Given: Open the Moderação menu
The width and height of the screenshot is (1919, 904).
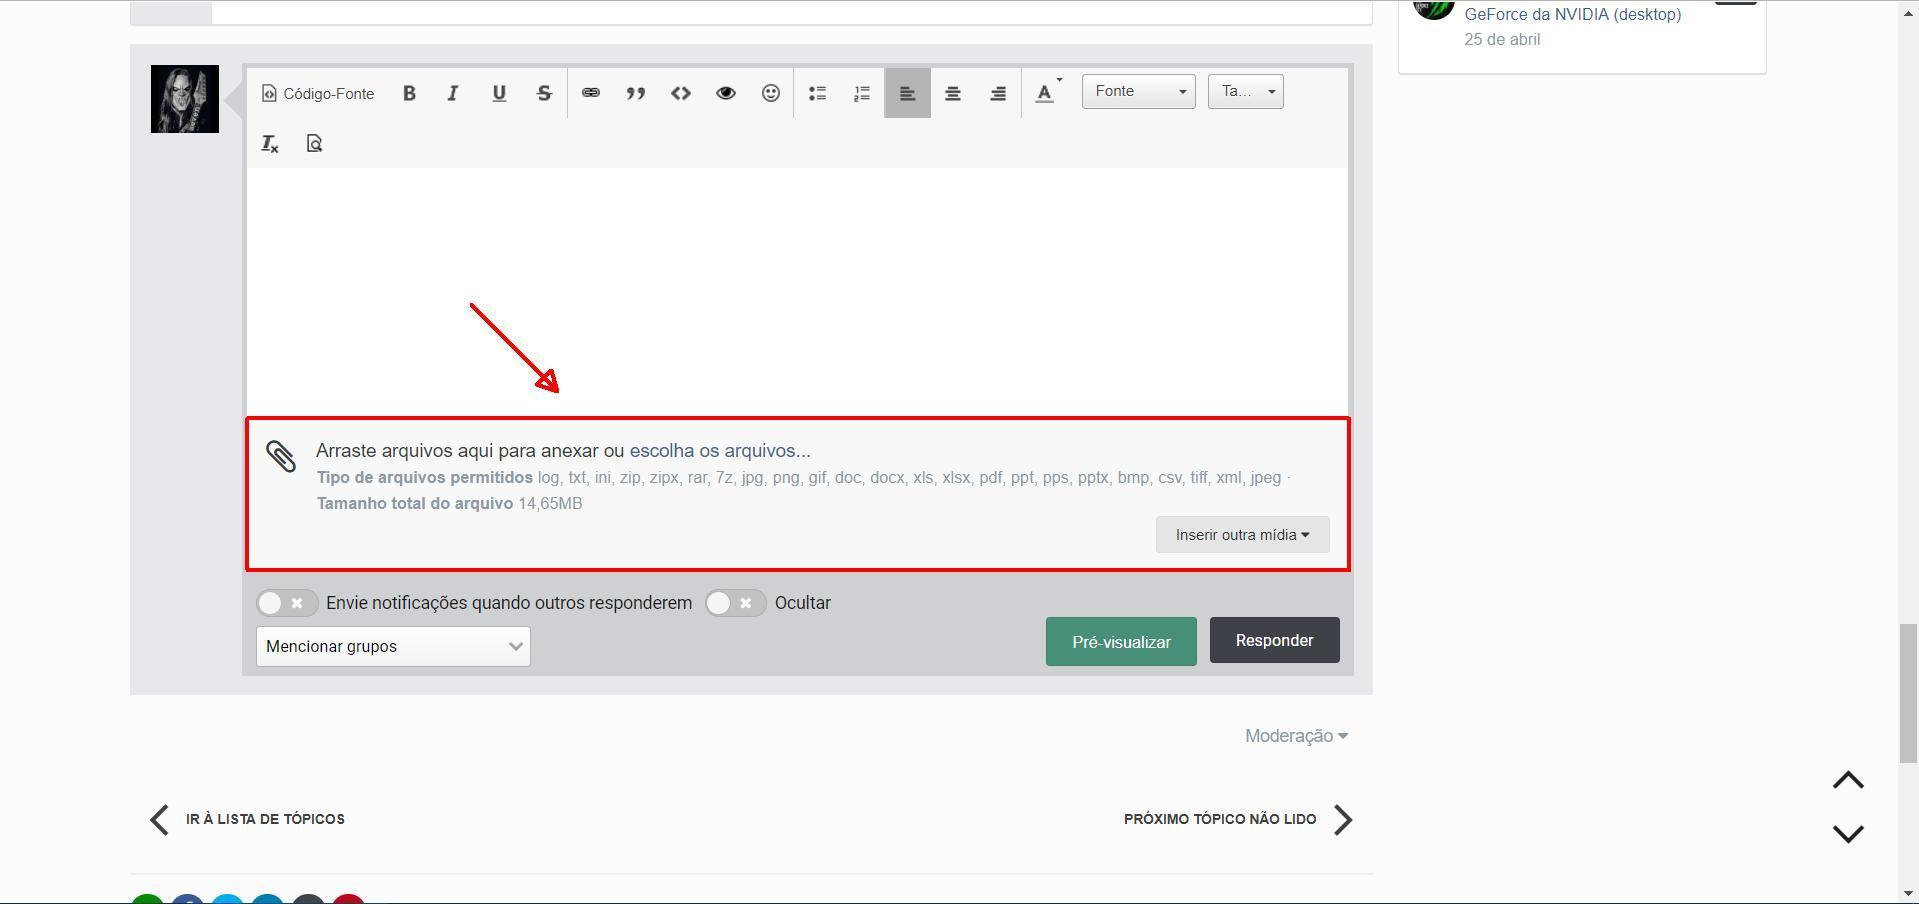Looking at the screenshot, I should [x=1296, y=736].
